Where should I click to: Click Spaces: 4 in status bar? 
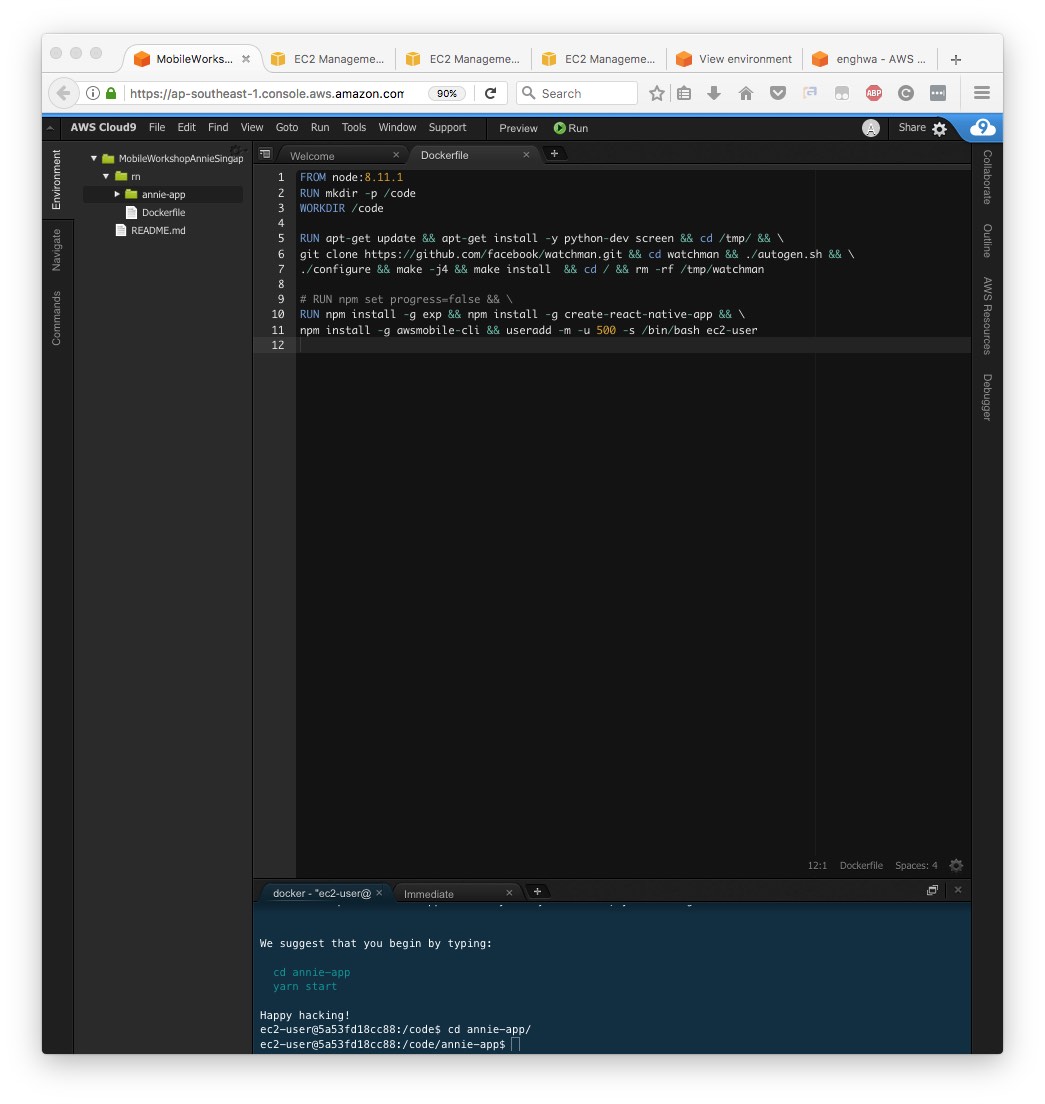[x=915, y=865]
